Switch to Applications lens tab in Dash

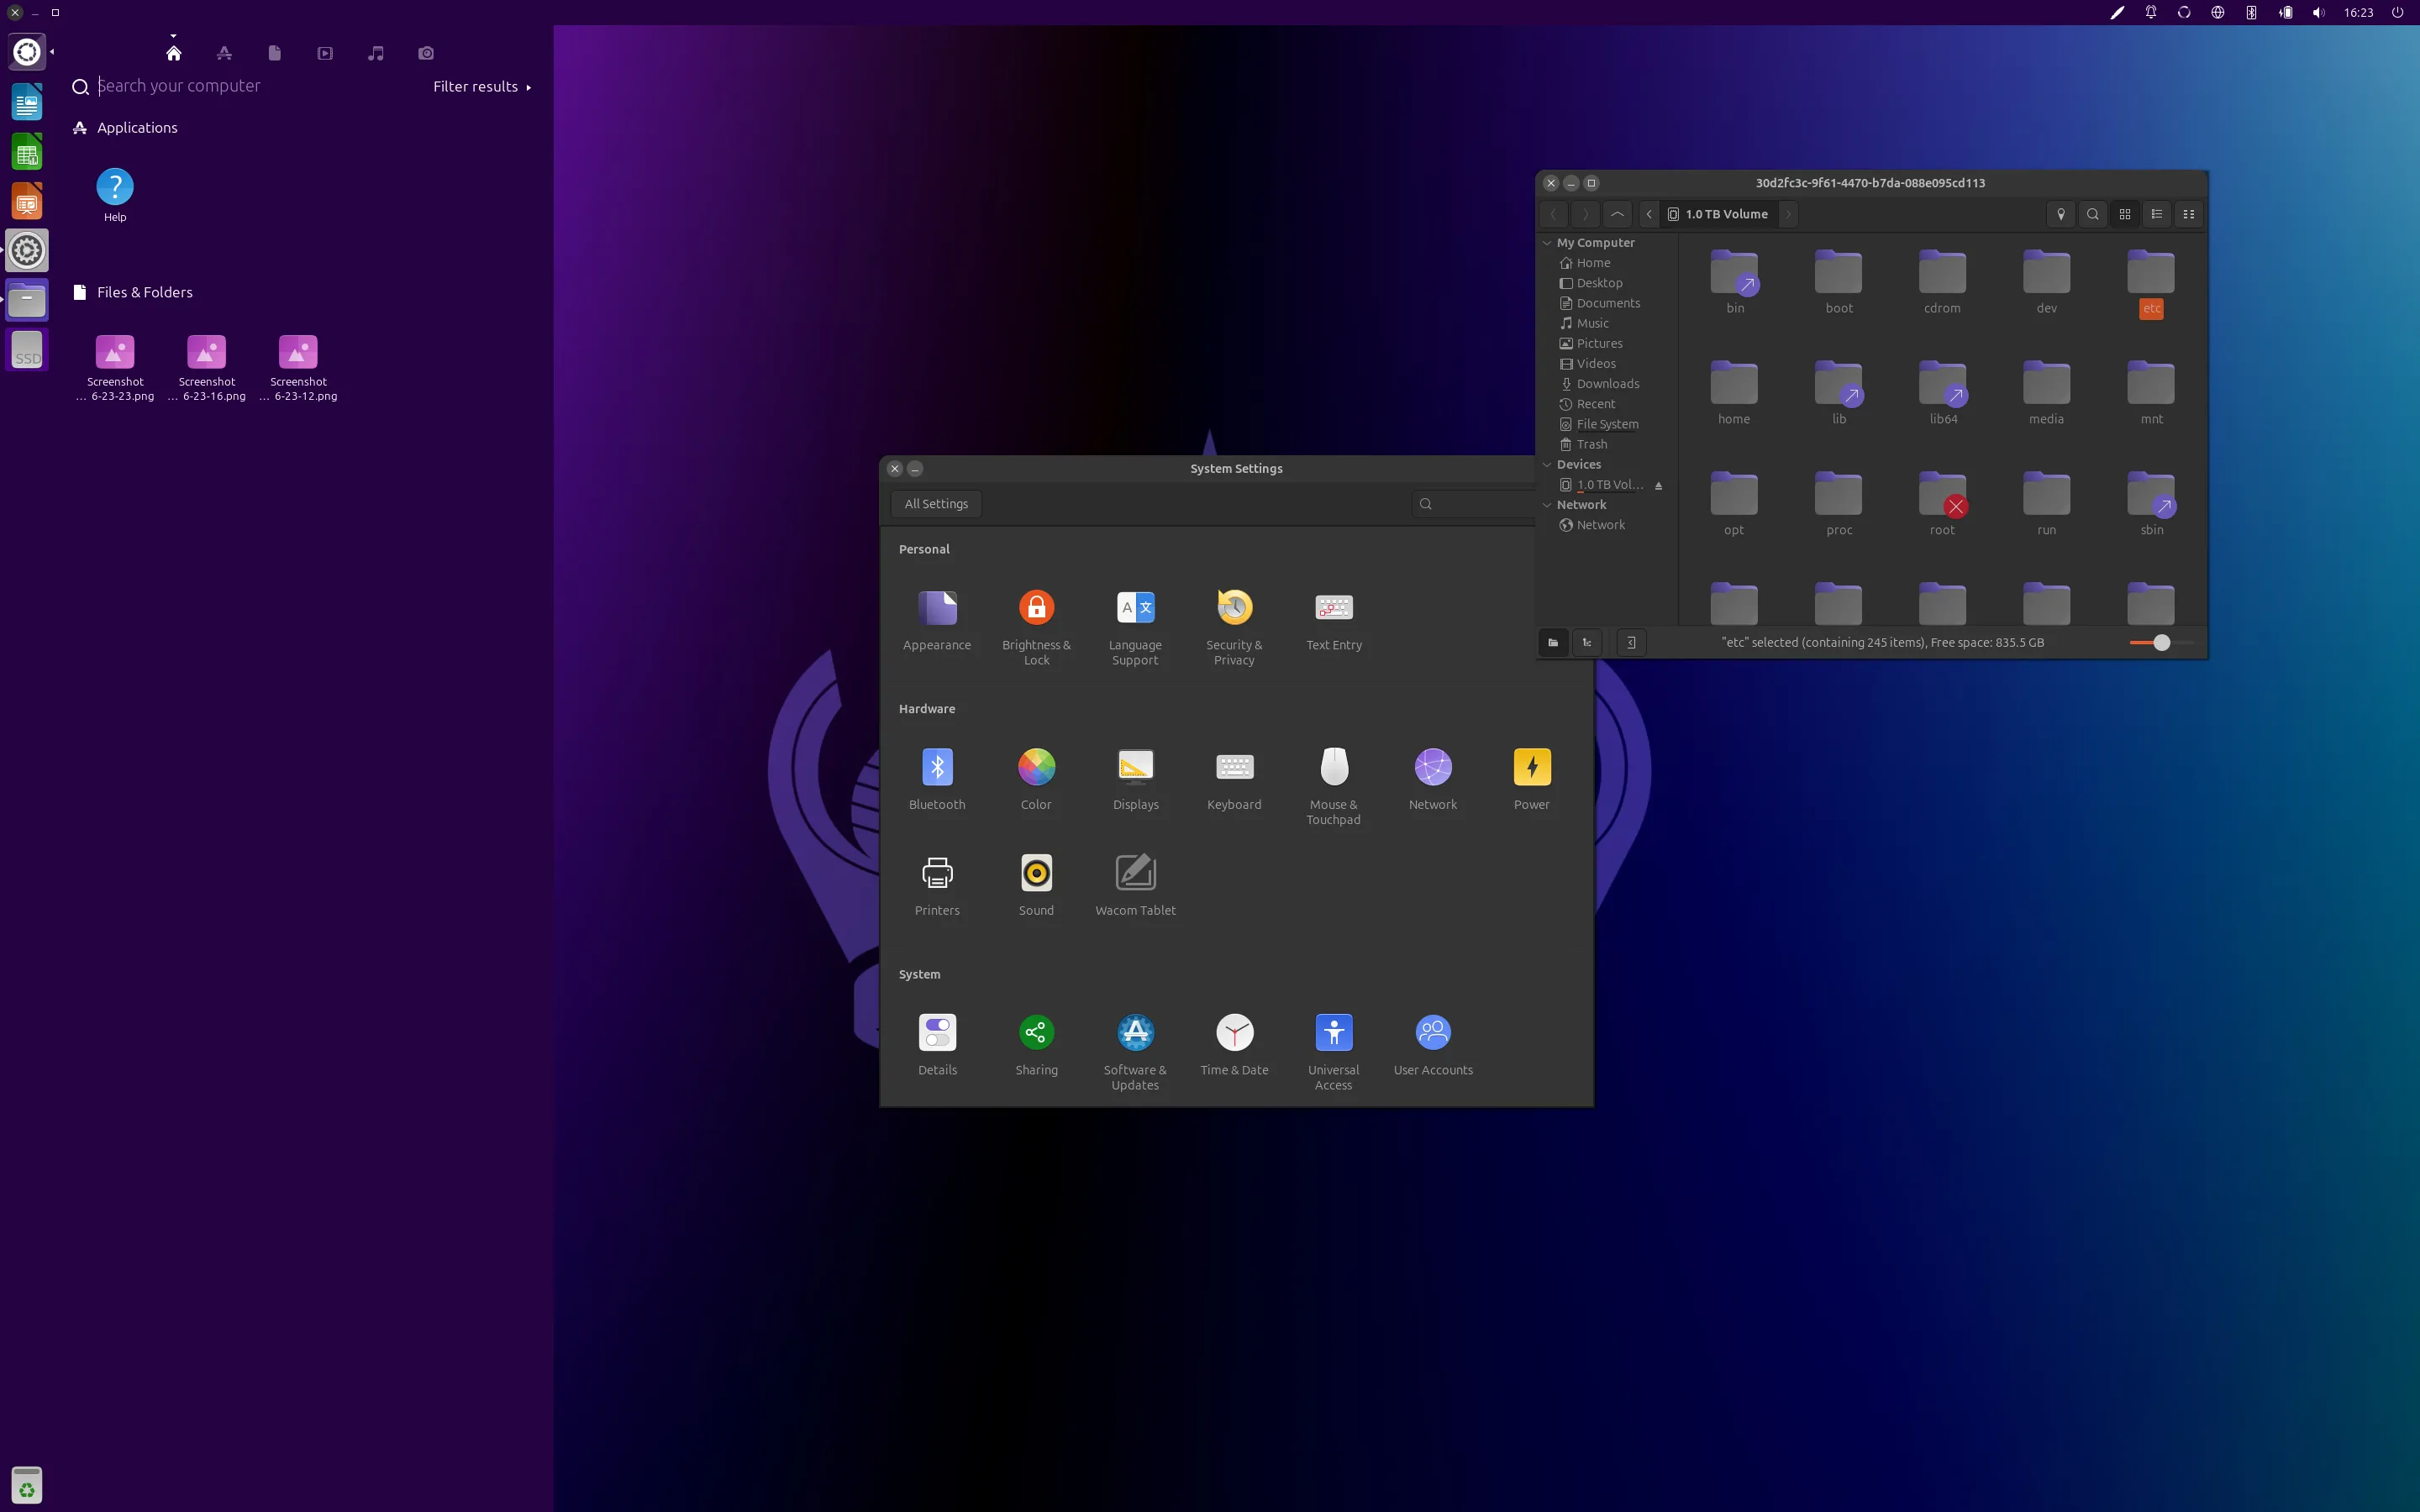224,53
